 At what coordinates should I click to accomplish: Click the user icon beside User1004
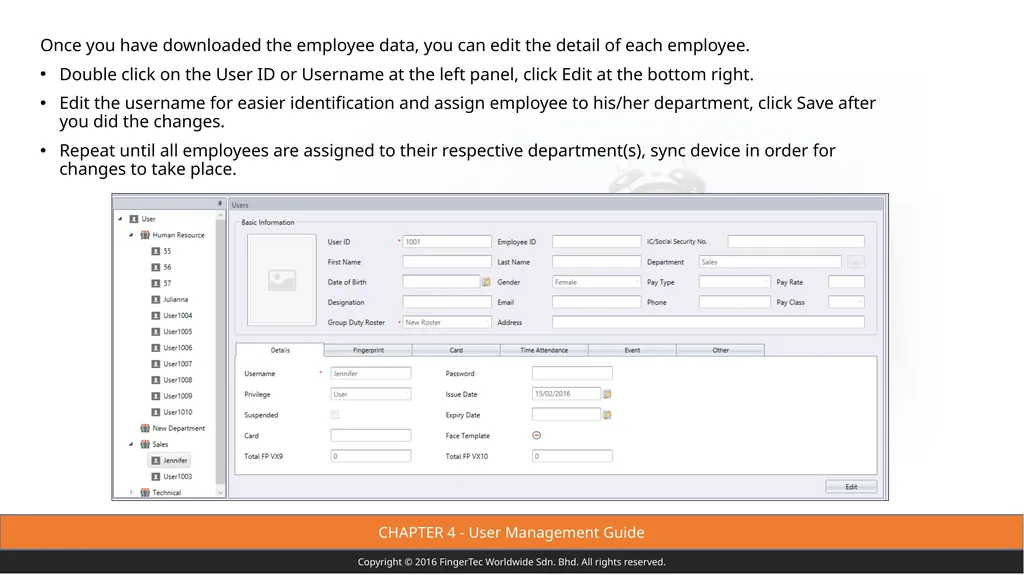(155, 316)
